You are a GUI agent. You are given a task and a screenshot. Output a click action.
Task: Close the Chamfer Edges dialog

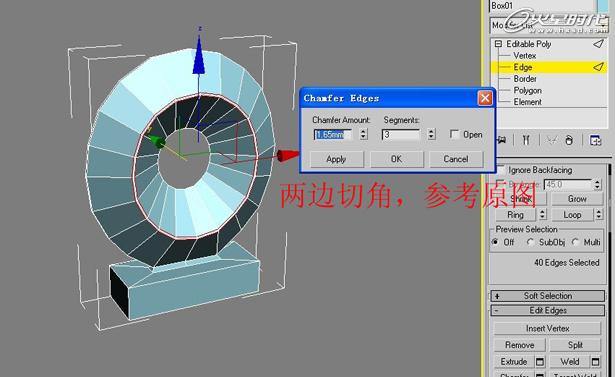[x=485, y=98]
